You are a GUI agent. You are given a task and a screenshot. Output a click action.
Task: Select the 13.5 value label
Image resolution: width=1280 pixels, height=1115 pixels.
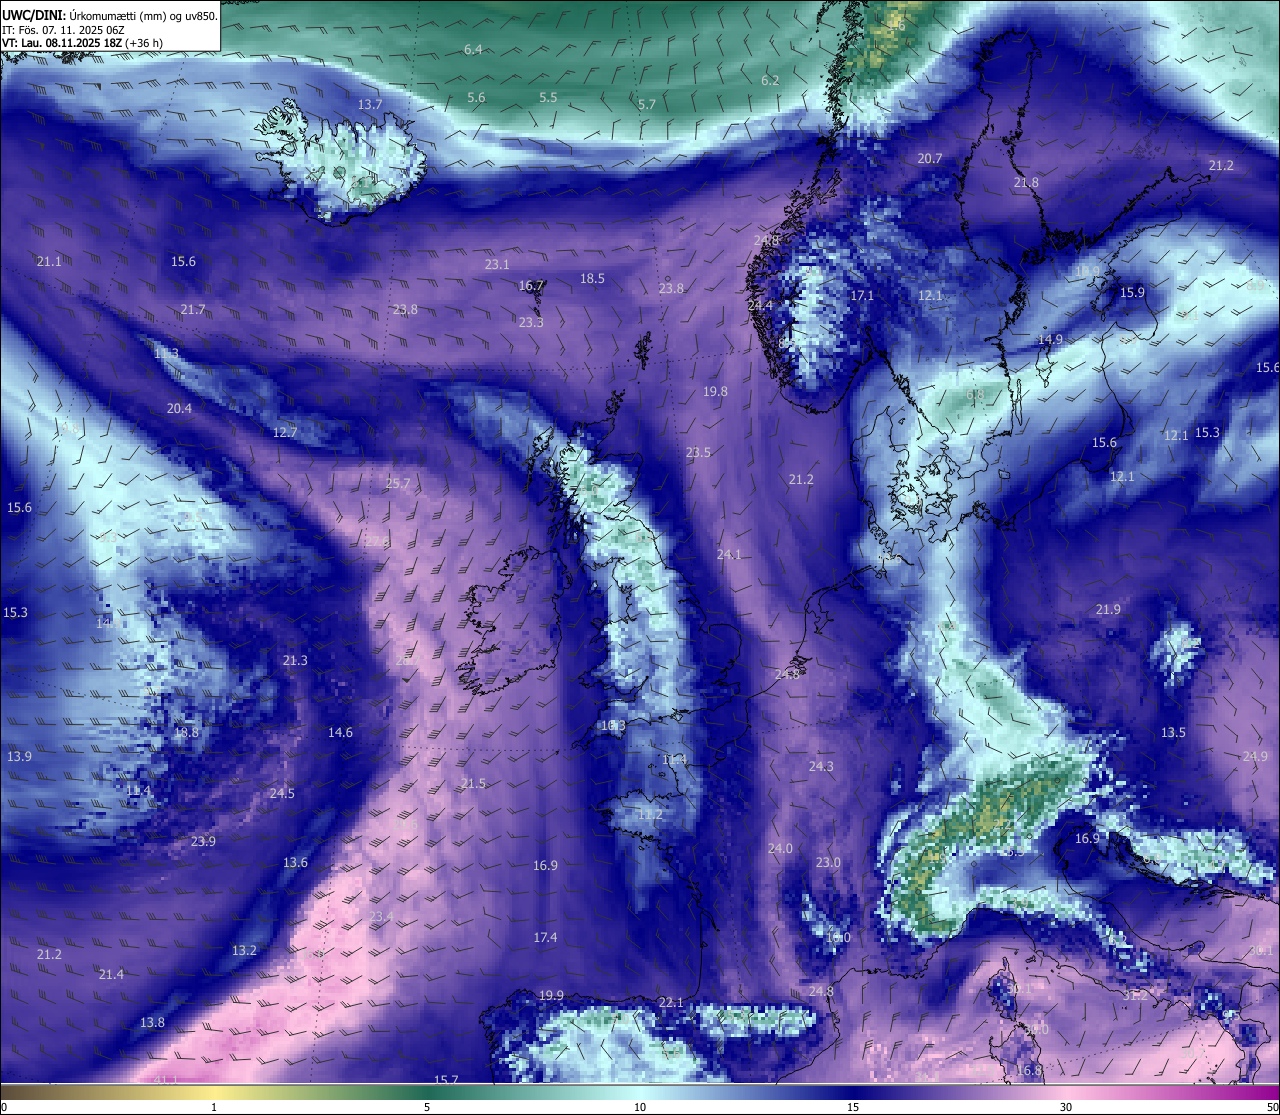(1173, 733)
